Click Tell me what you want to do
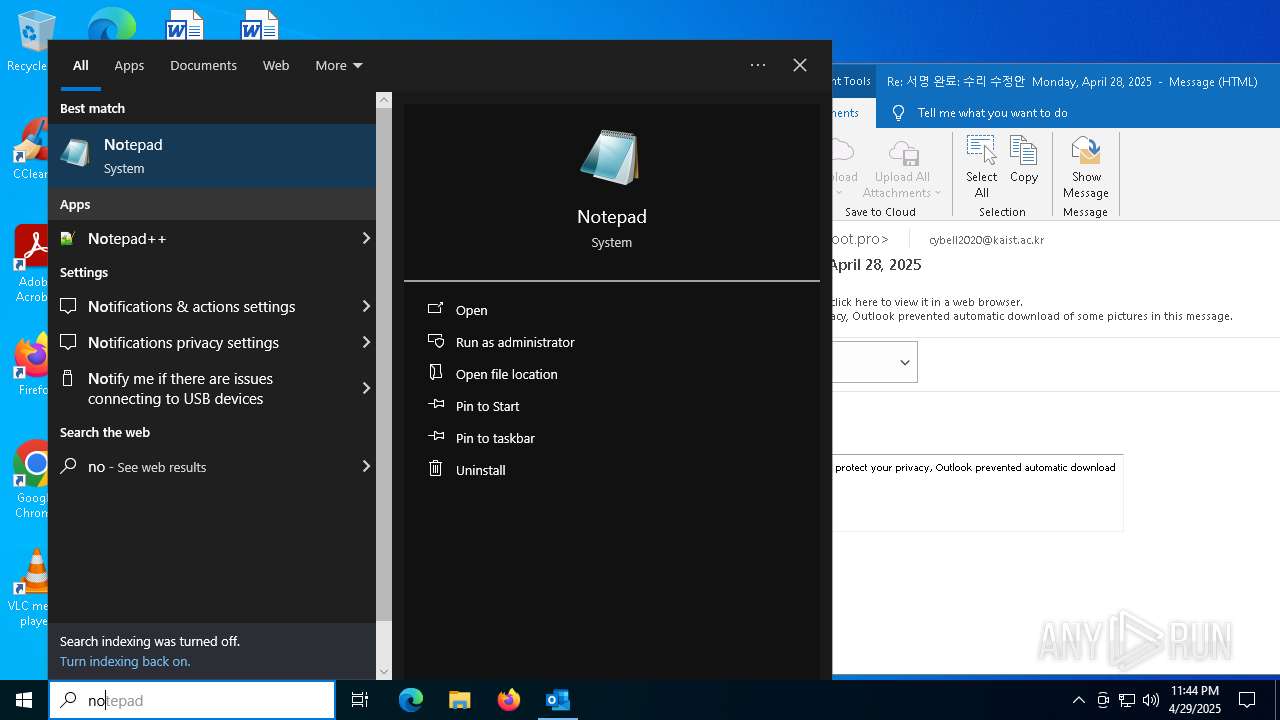Screen dimensions: 1280x720 (993, 113)
